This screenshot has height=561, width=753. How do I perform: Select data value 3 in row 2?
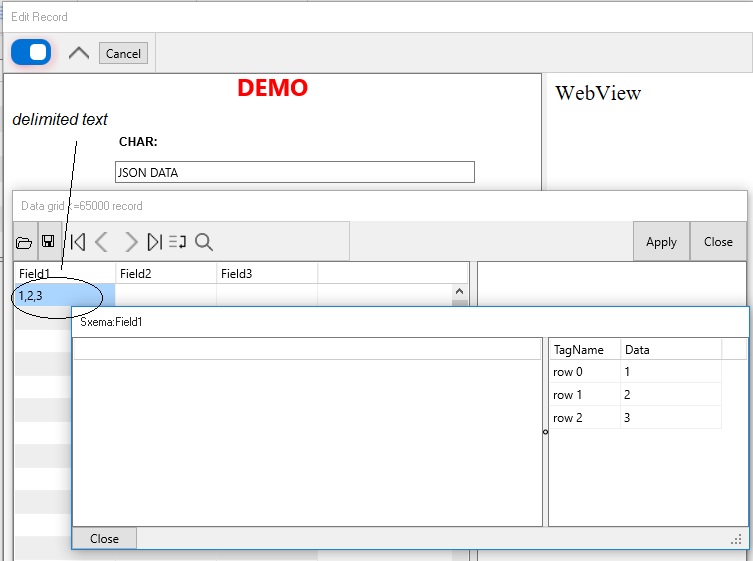click(671, 418)
